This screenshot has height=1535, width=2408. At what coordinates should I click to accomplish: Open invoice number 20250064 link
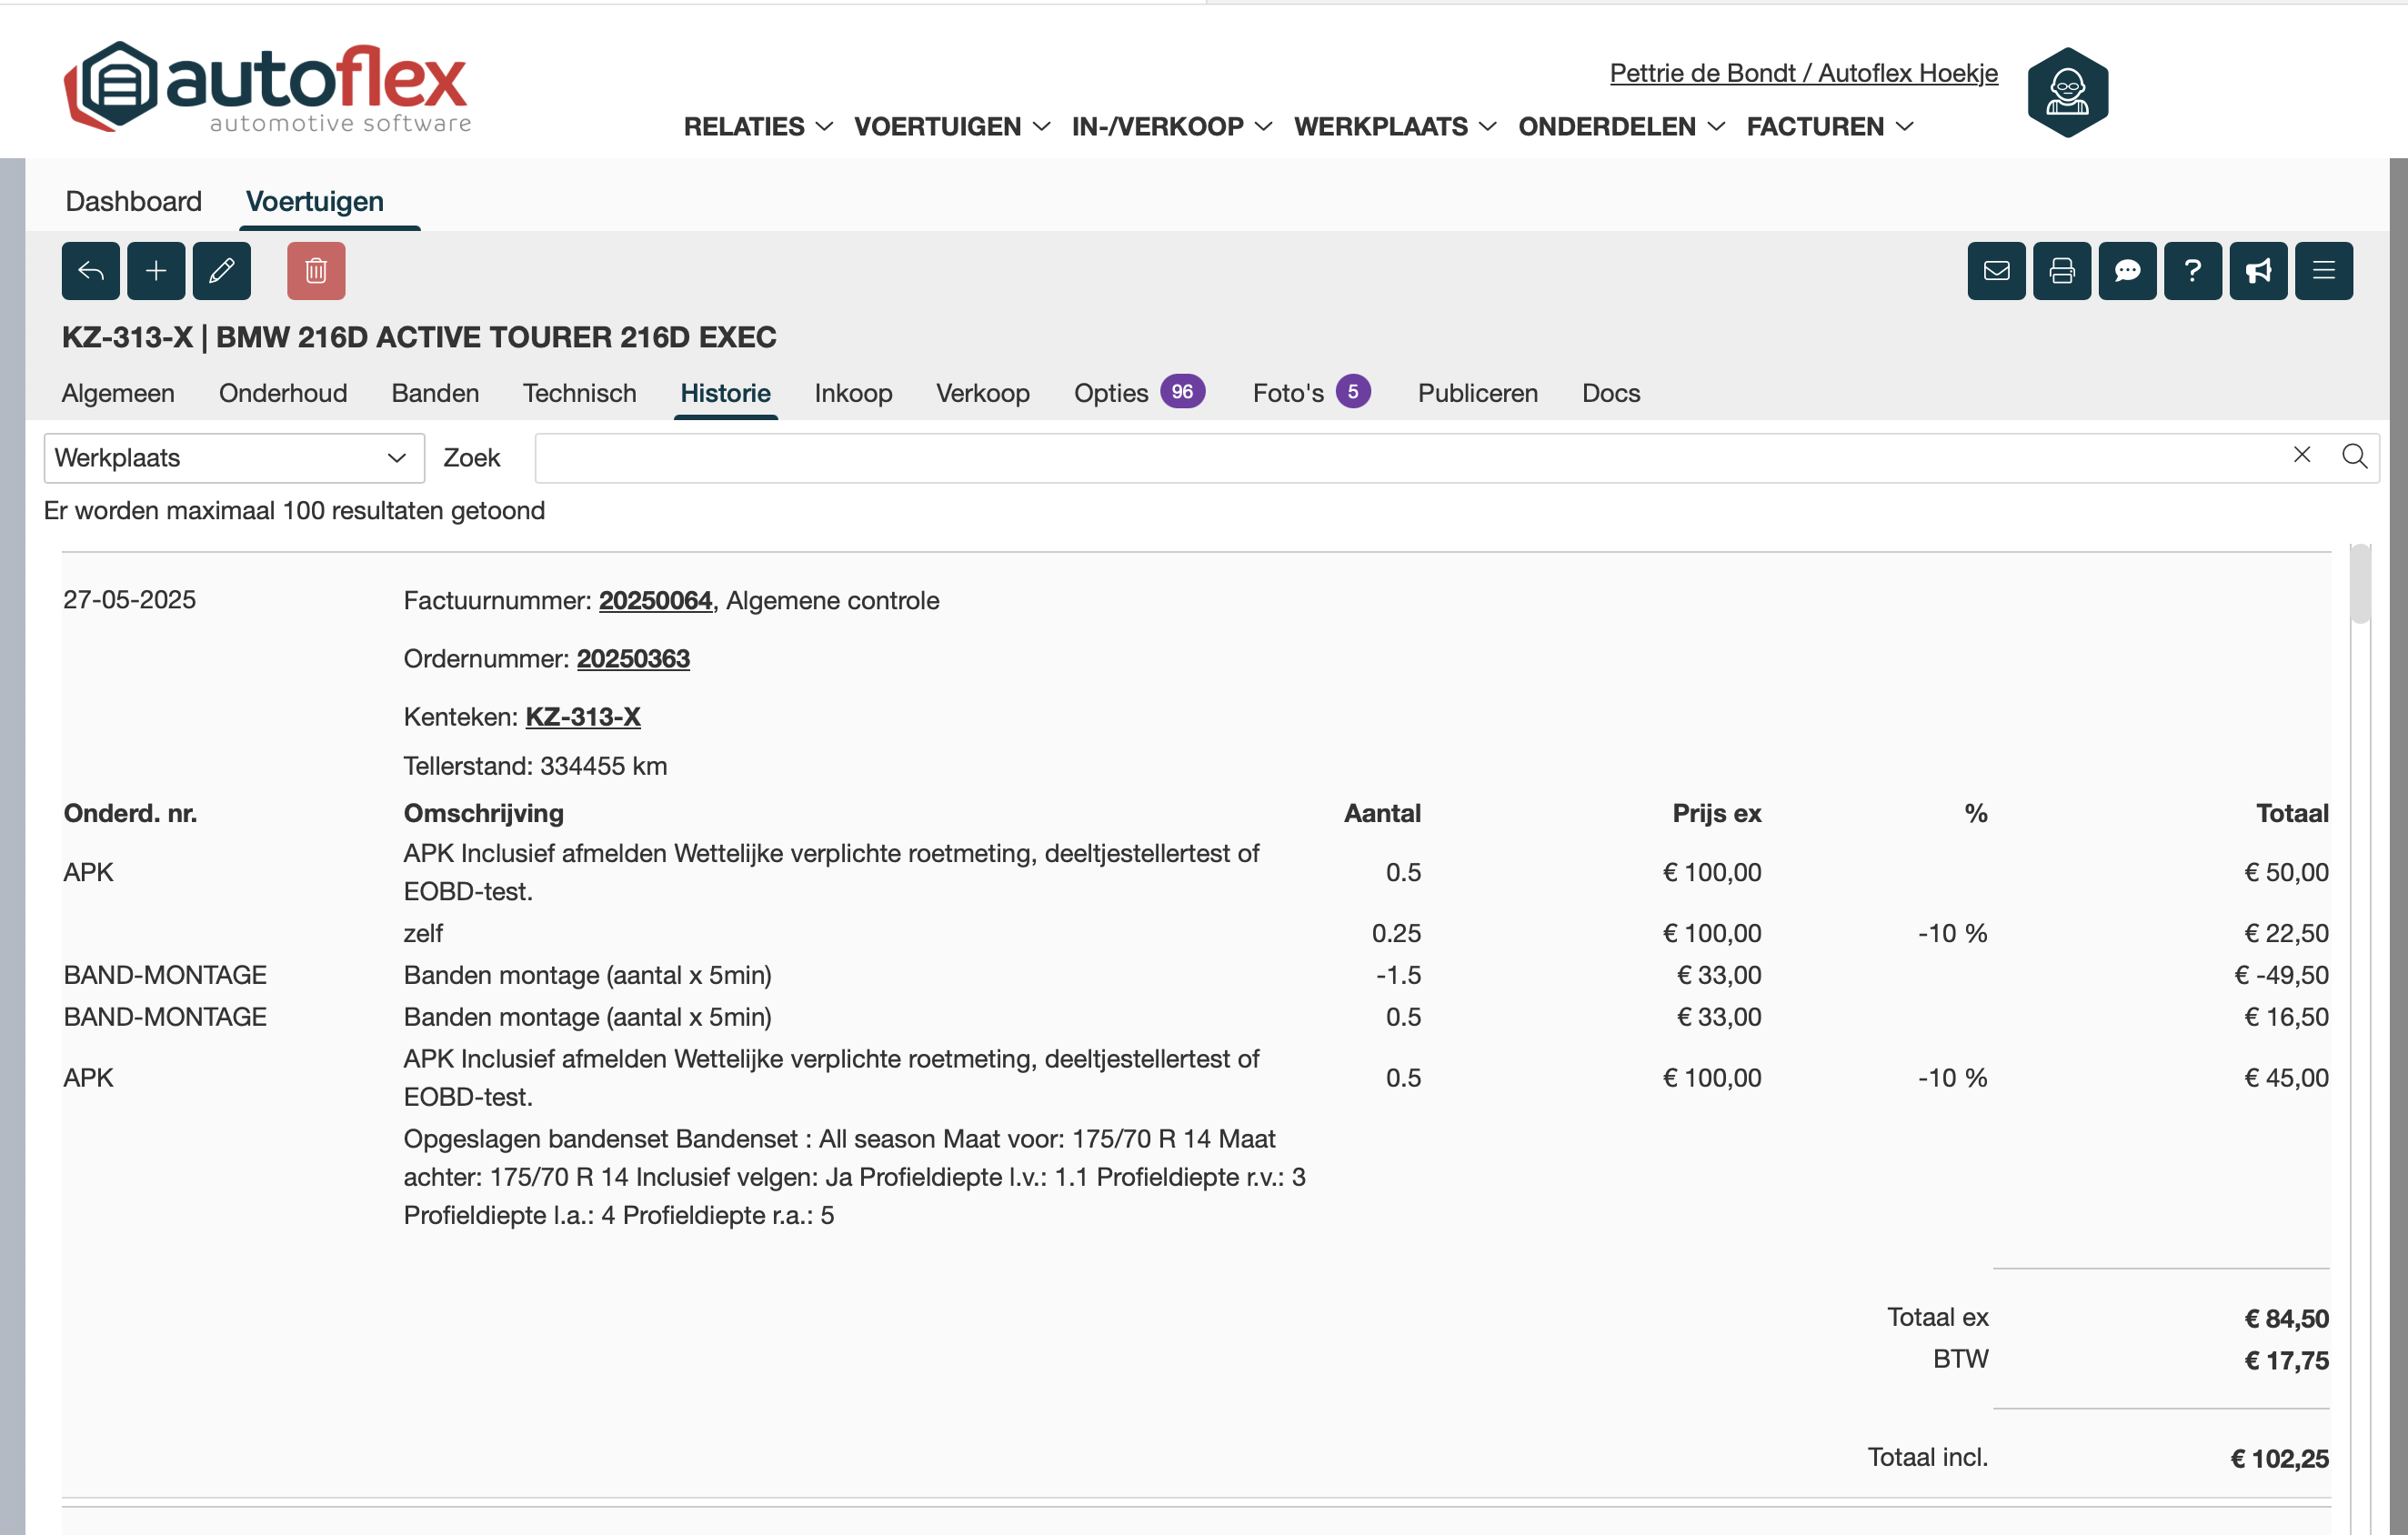click(655, 600)
